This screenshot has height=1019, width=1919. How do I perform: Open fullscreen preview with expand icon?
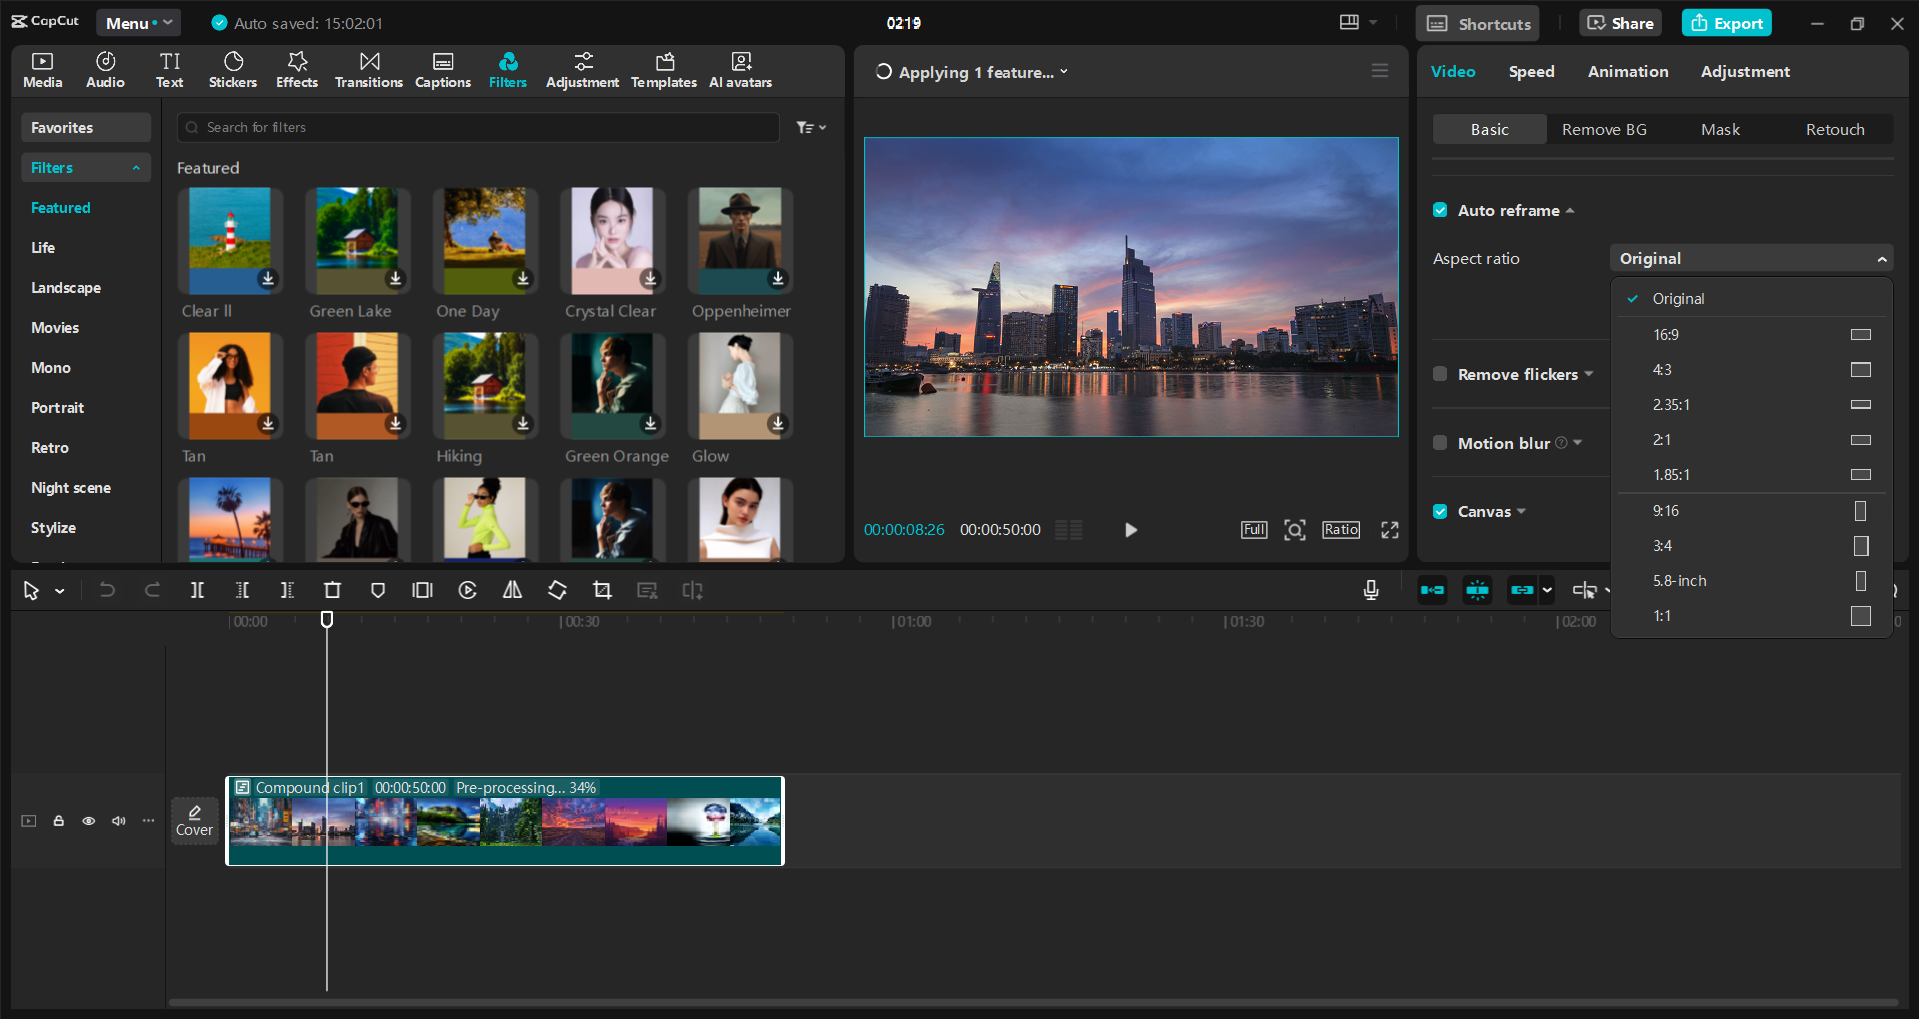pyautogui.click(x=1390, y=530)
